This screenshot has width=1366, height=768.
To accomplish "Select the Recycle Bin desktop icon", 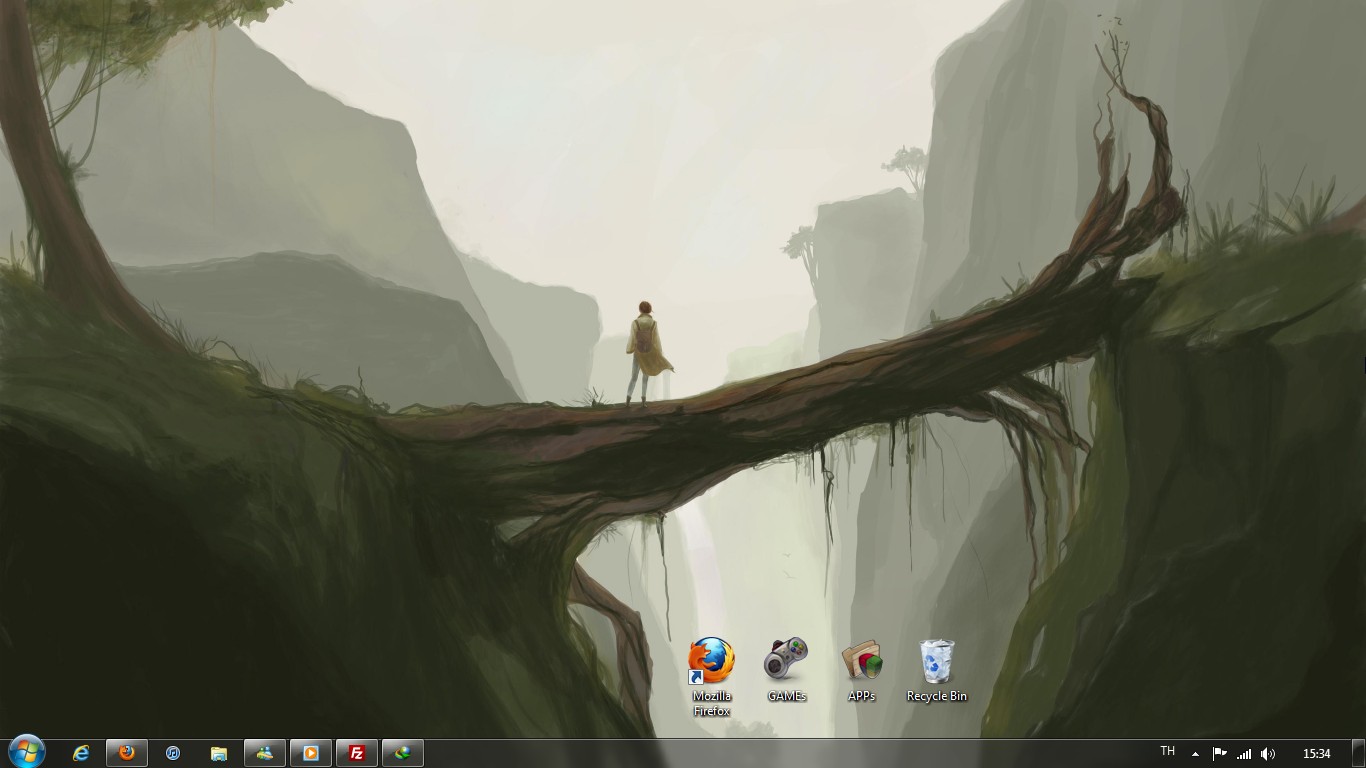I will (937, 661).
